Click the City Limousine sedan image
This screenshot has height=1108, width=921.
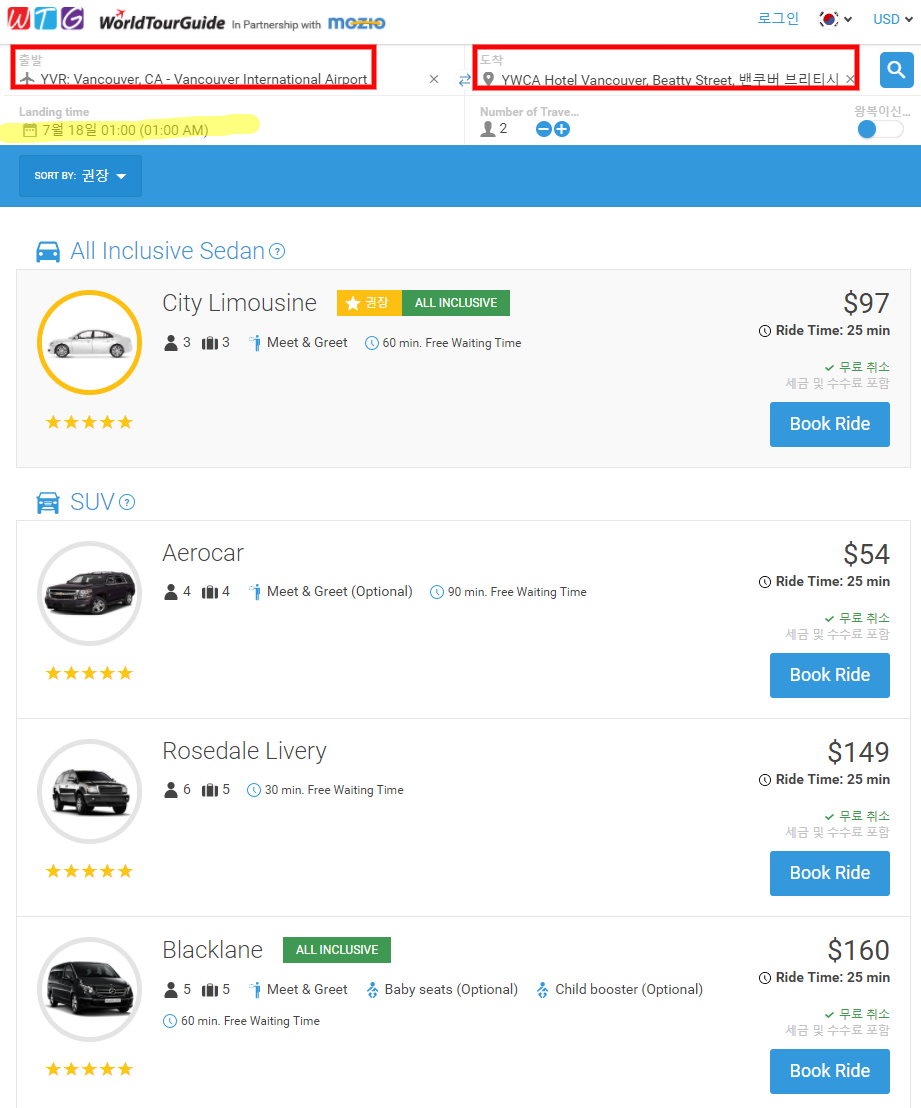tap(89, 343)
